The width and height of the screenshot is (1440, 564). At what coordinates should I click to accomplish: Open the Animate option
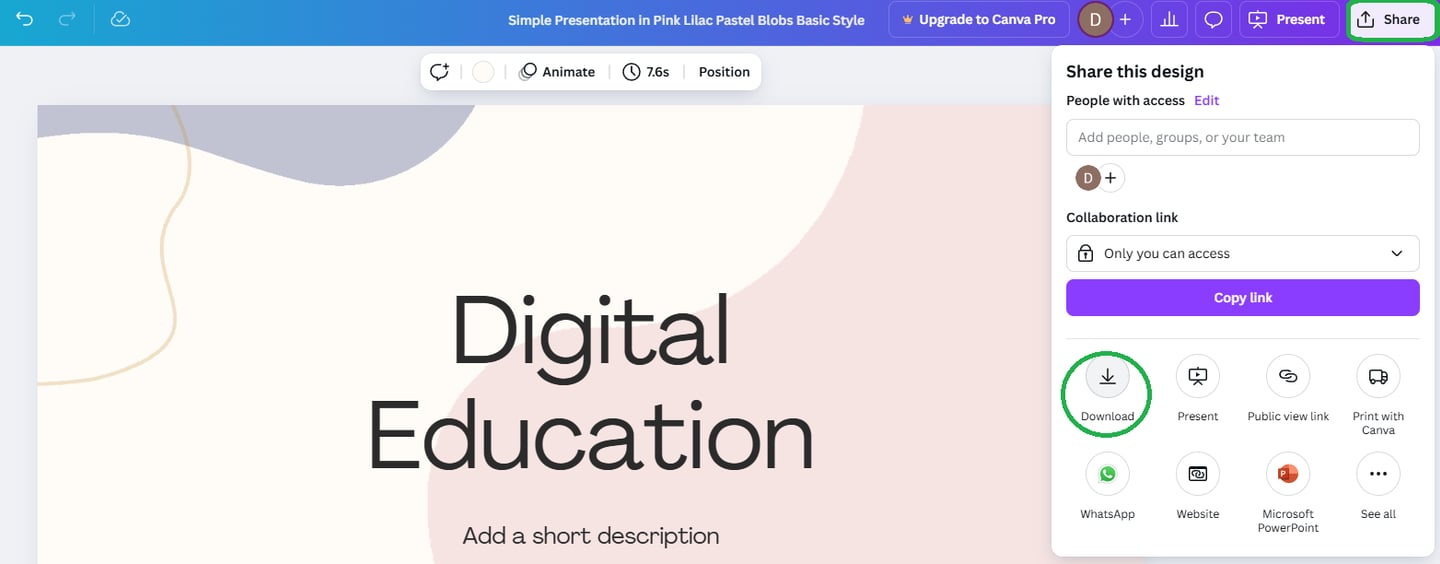click(557, 72)
